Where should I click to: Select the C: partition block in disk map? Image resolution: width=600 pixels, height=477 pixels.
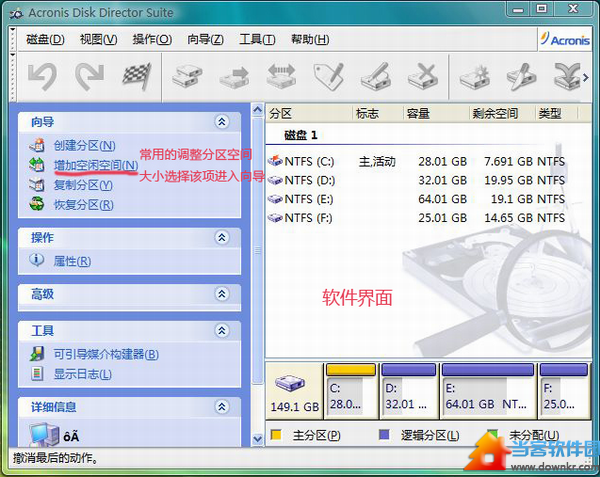click(x=351, y=391)
